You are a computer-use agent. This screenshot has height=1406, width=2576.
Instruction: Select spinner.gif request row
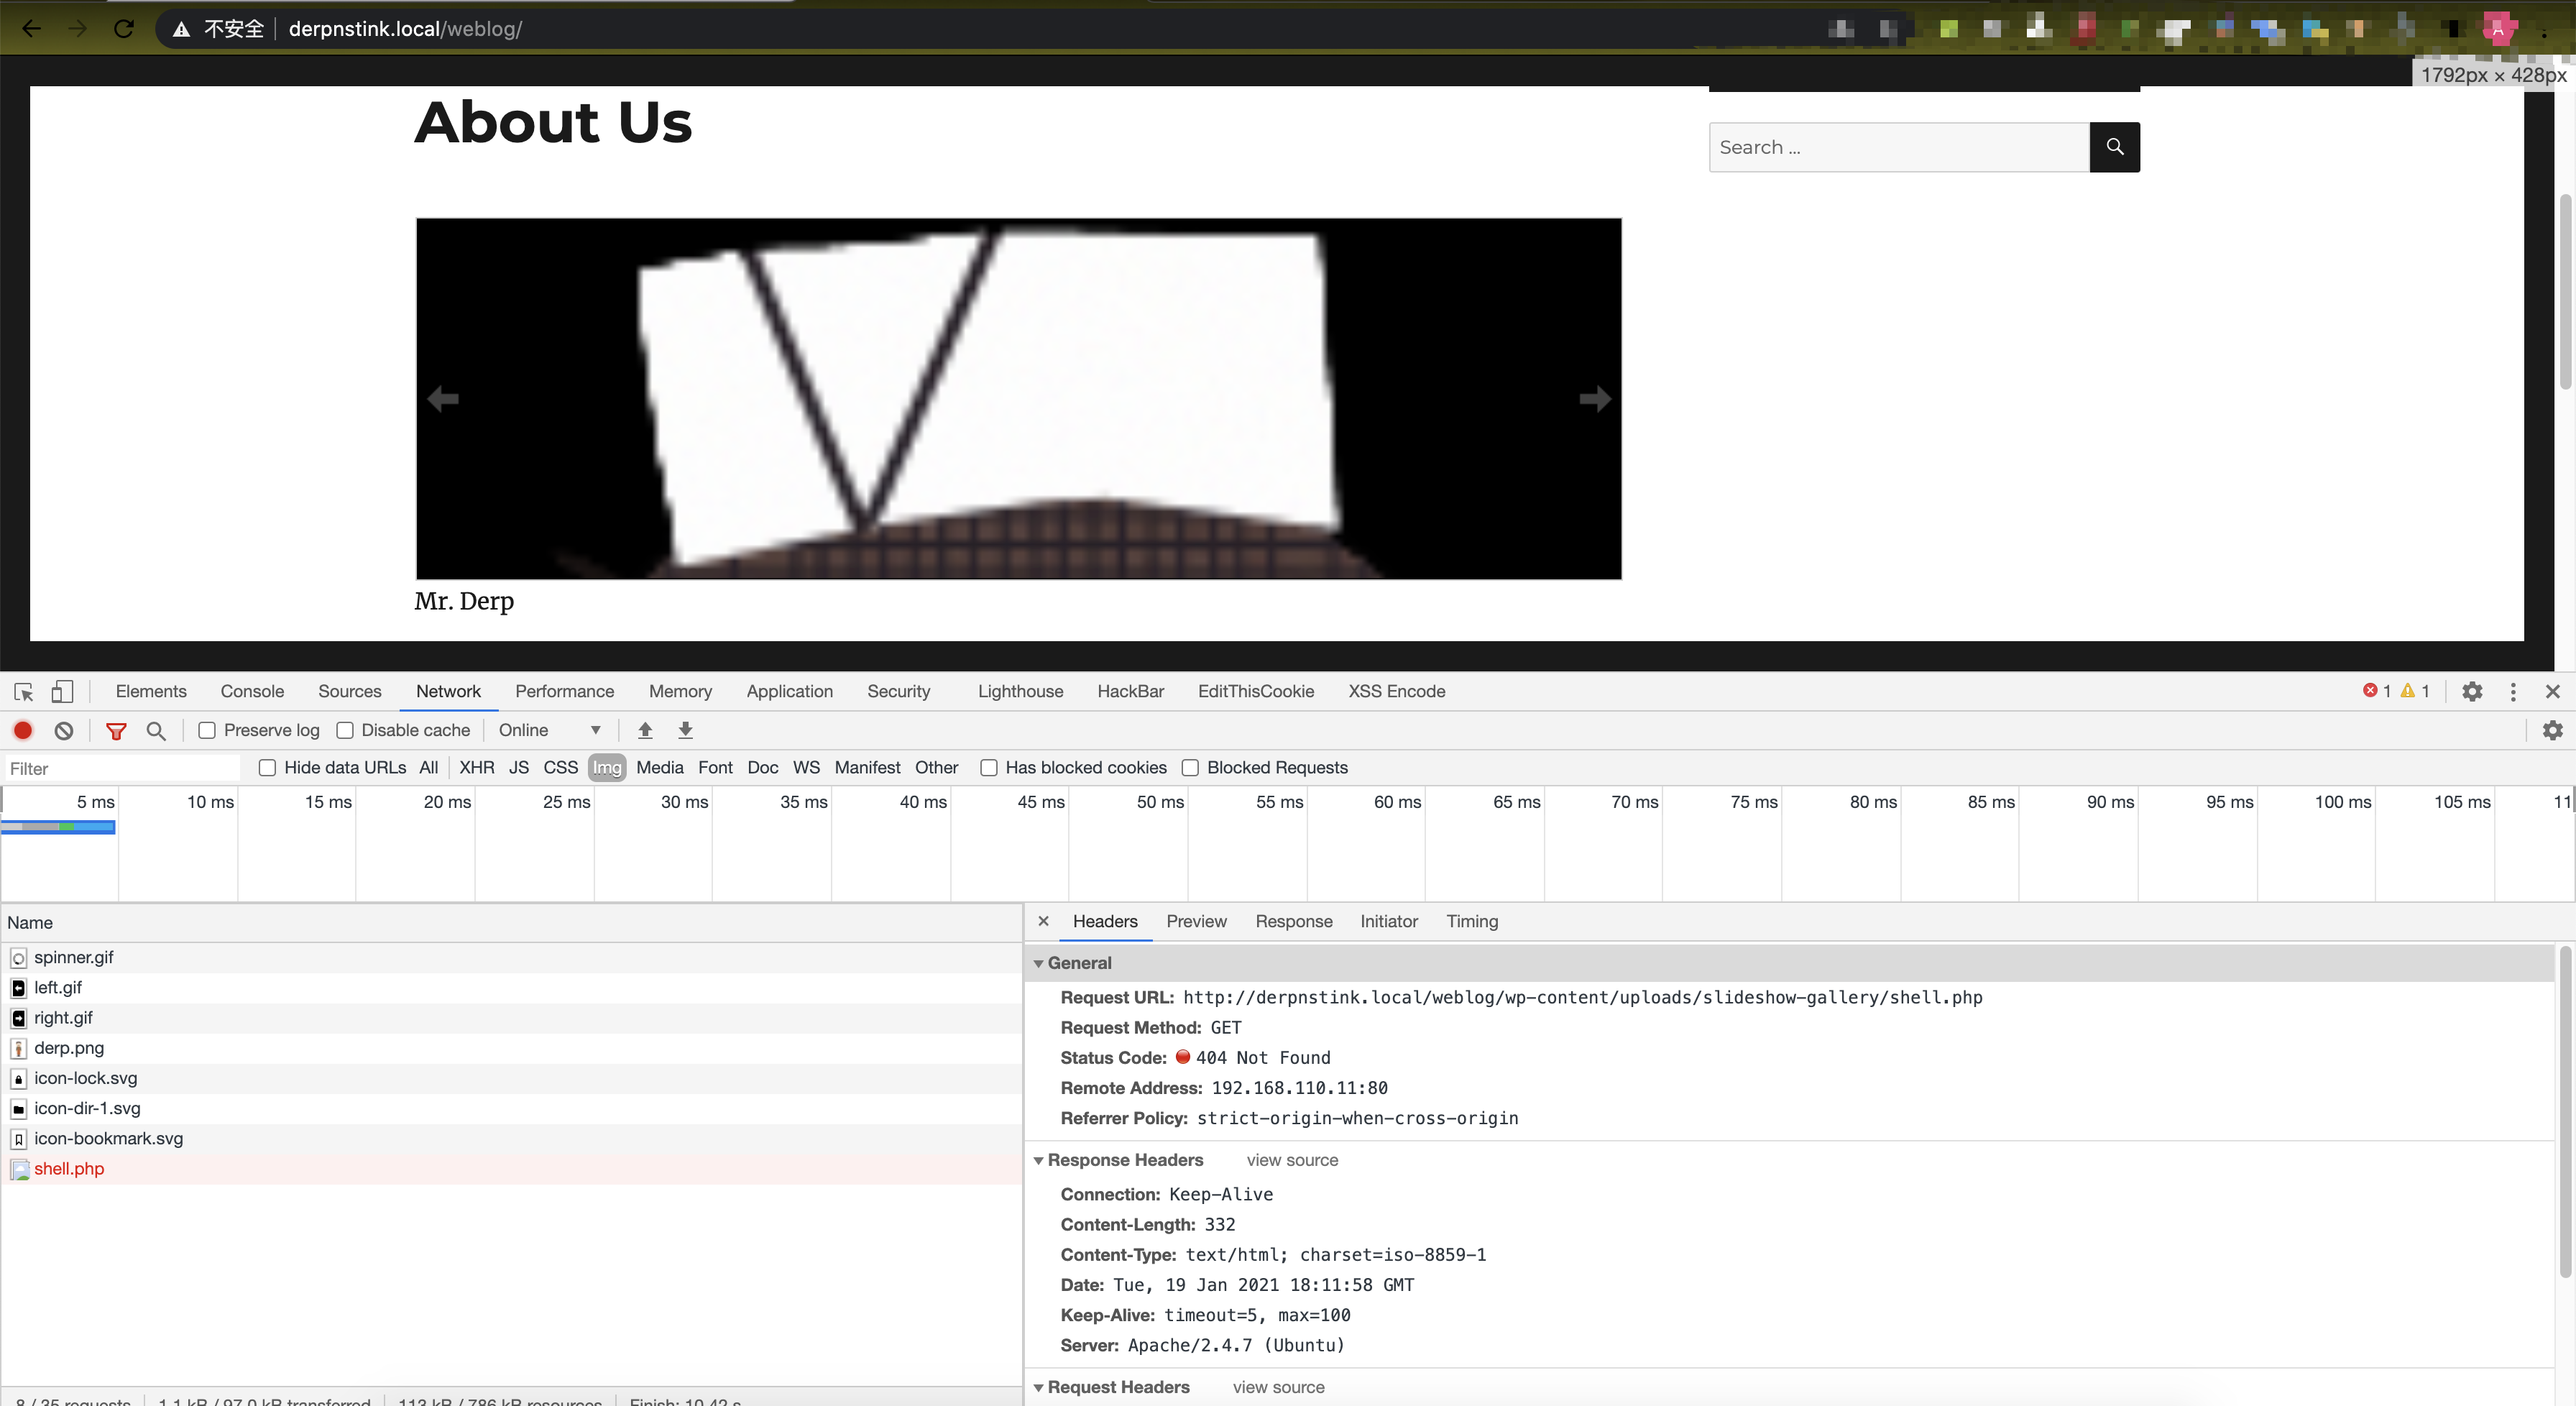pyautogui.click(x=511, y=957)
